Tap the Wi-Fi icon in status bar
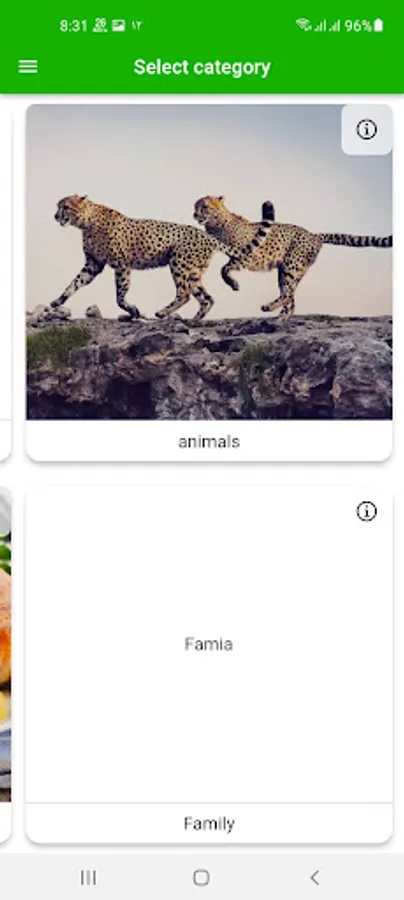Viewport: 404px width, 900px height. (304, 25)
